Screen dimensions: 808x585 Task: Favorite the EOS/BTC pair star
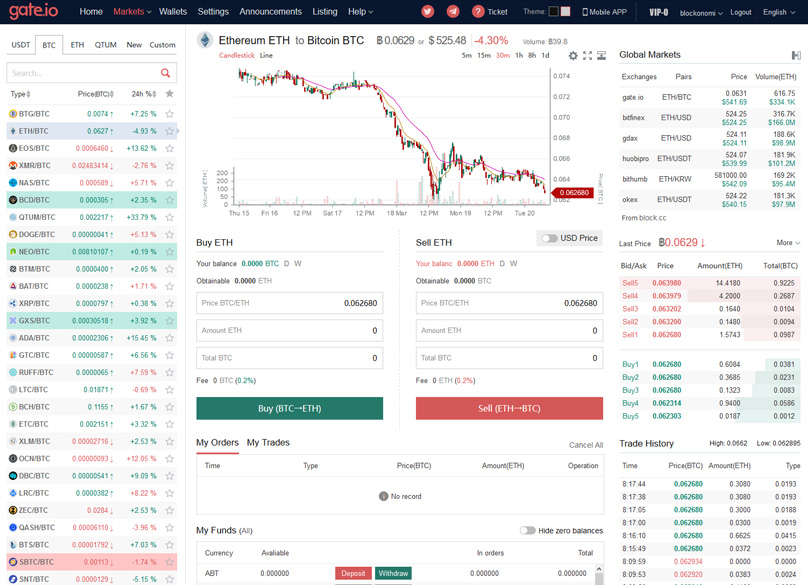(170, 148)
